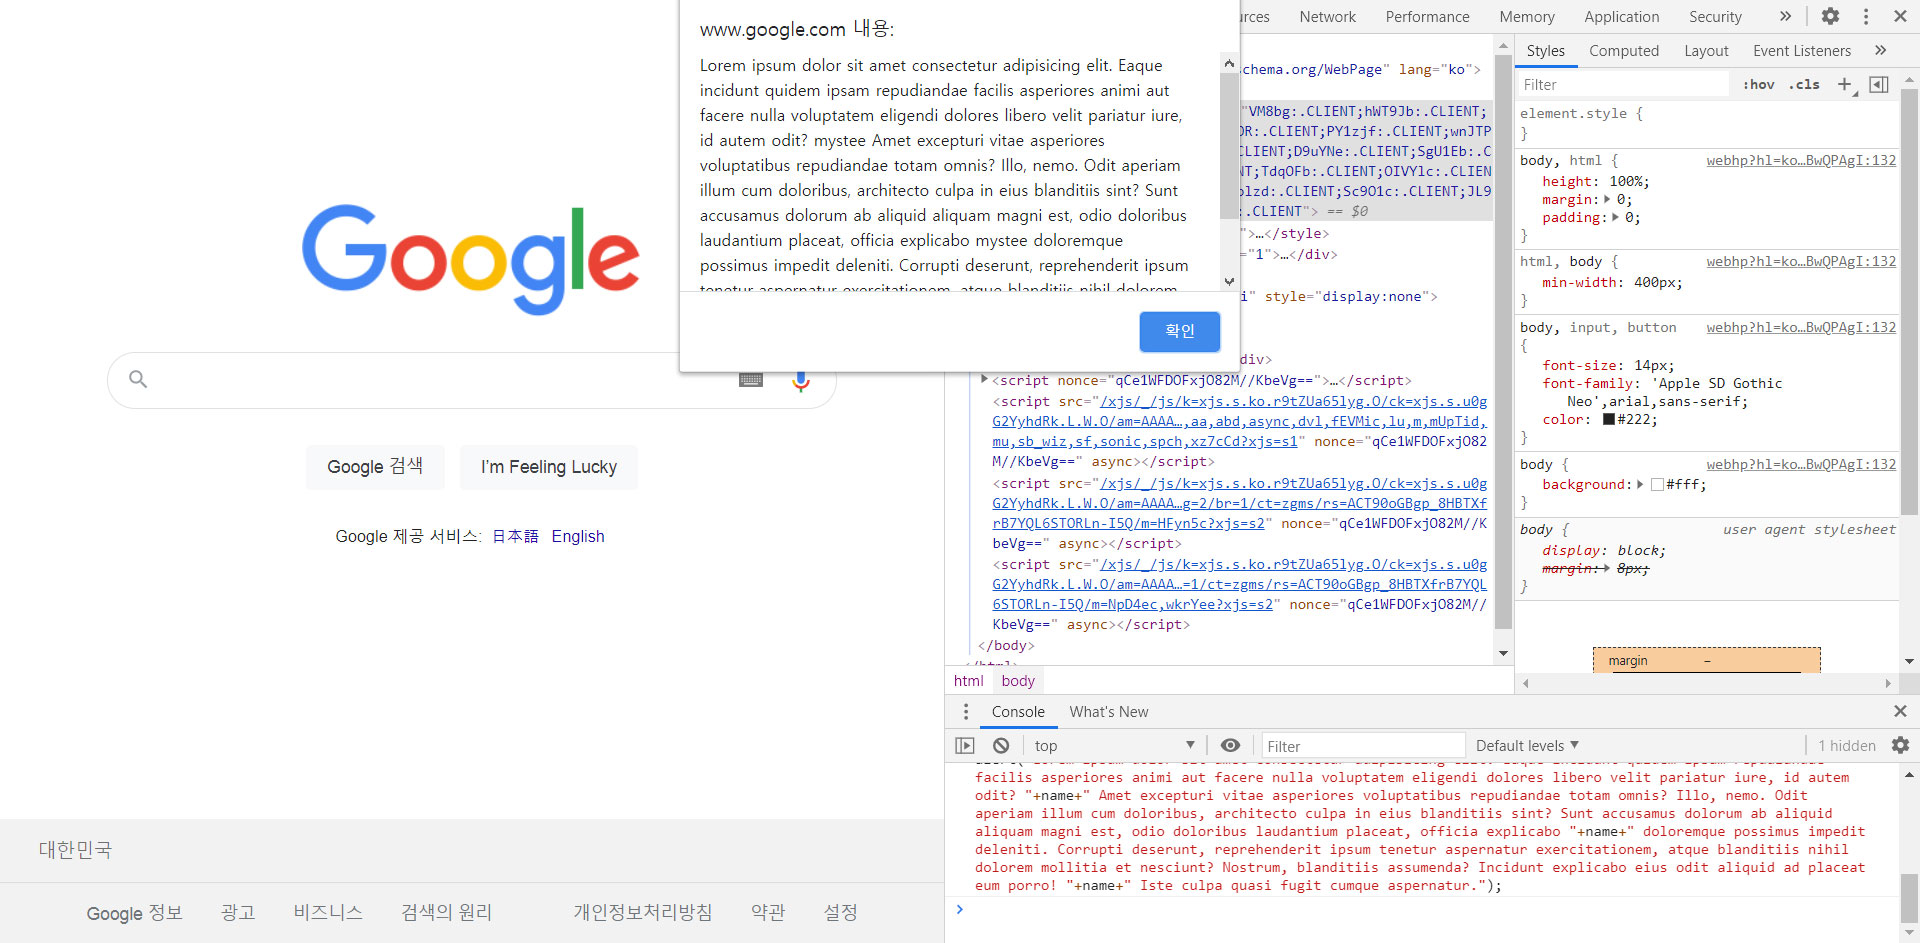This screenshot has width=1920, height=943.
Task: Open Google 정보 footer link
Action: (x=134, y=913)
